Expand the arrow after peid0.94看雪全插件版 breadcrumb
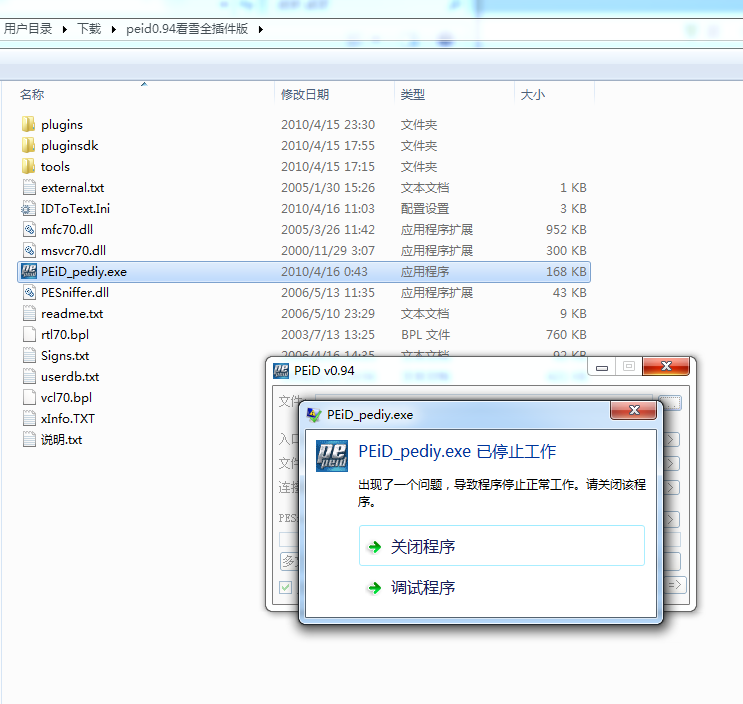This screenshot has width=743, height=704. [x=261, y=29]
